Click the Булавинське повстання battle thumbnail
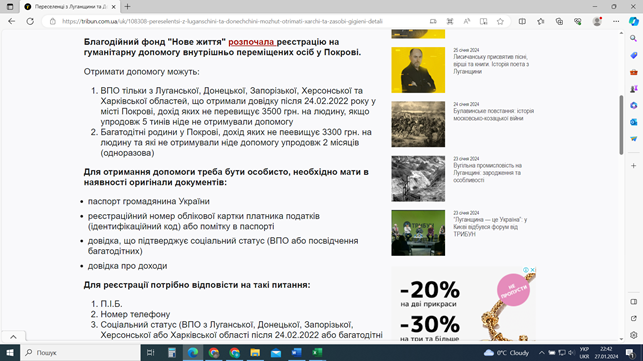 (418, 124)
